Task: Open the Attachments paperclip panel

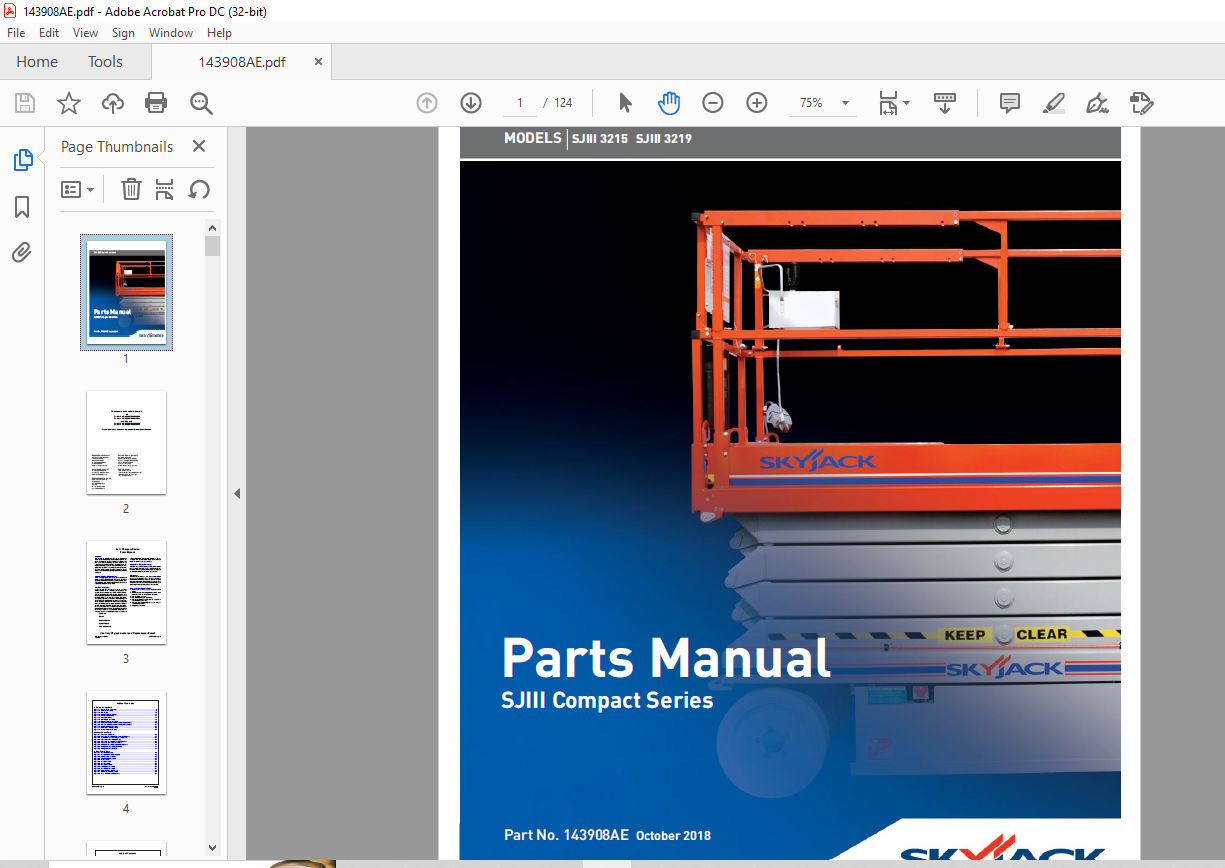Action: coord(22,252)
